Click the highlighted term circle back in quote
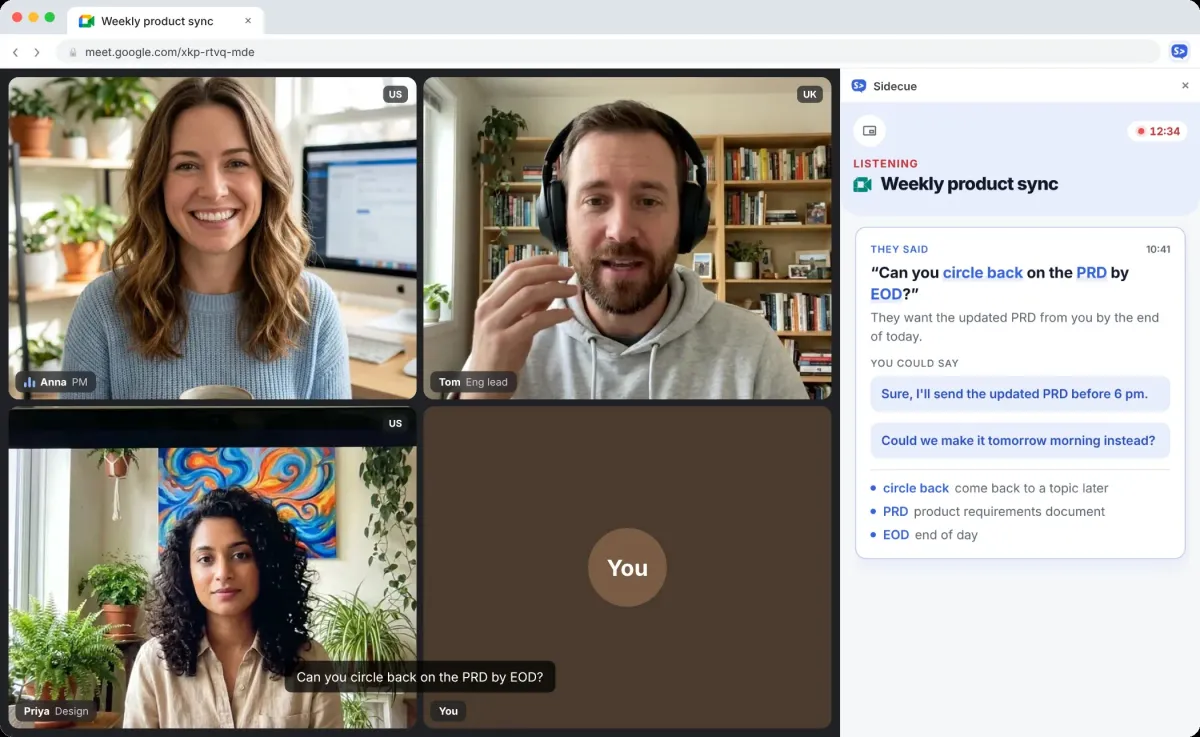Viewport: 1200px width, 737px height. pos(983,272)
